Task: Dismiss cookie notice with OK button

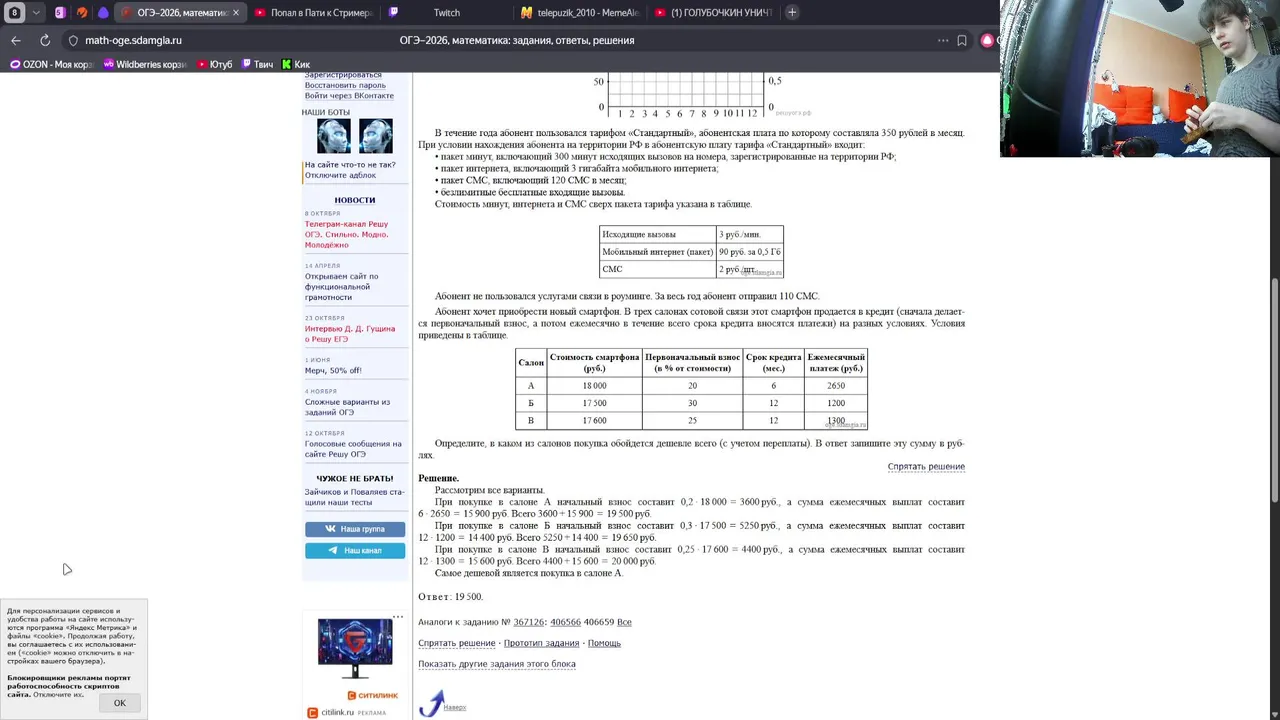Action: [x=120, y=703]
